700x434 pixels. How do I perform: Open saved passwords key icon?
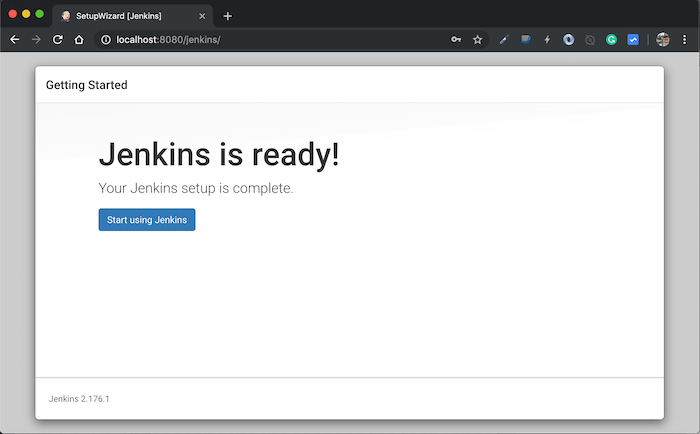(x=456, y=40)
